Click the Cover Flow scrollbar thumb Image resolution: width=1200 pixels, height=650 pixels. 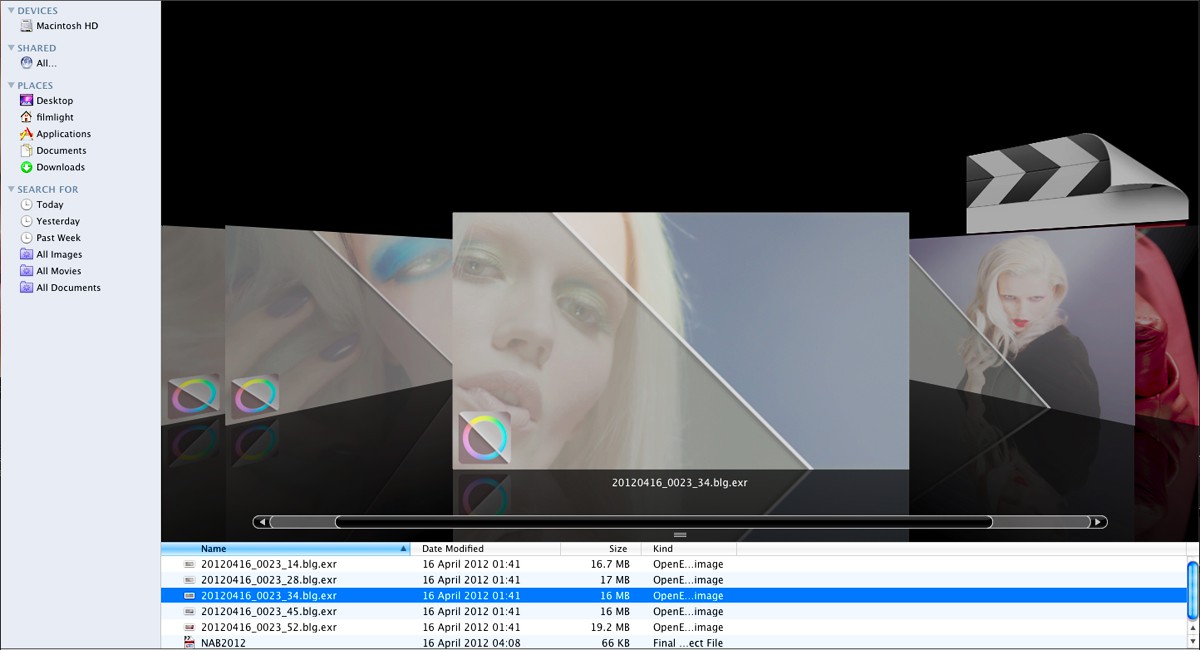pos(663,522)
